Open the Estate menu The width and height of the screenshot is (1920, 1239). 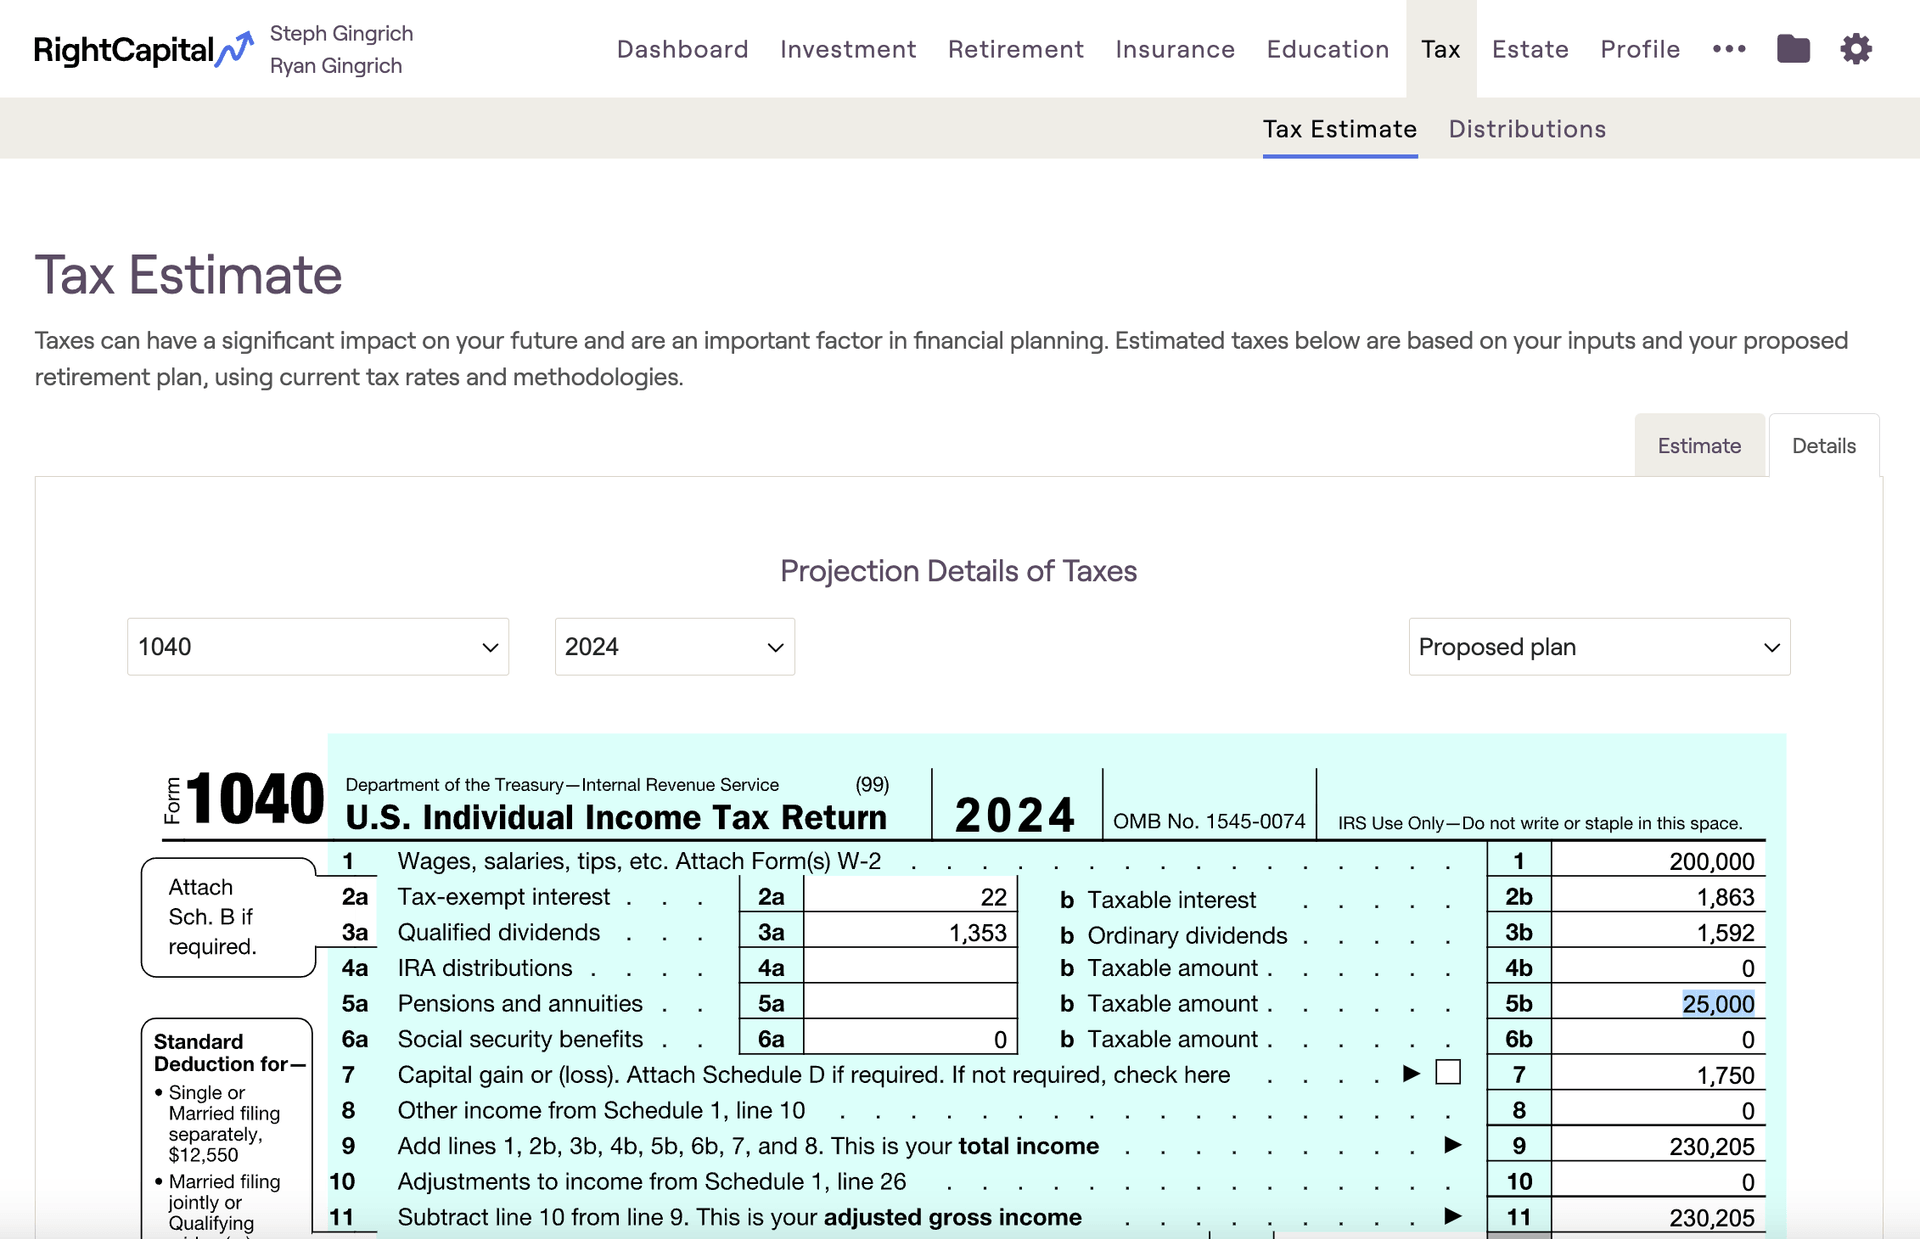[x=1530, y=49]
